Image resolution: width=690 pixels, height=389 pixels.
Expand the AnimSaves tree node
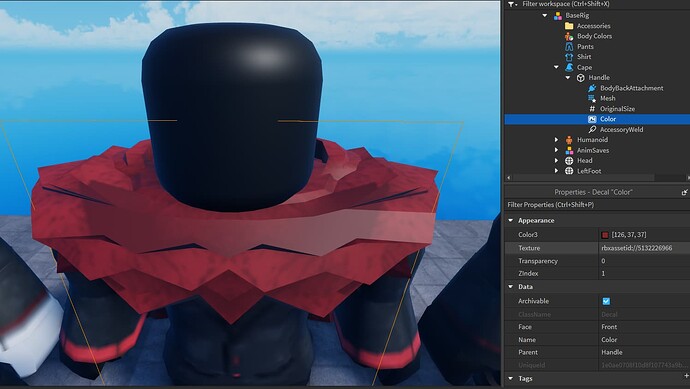[x=556, y=150]
